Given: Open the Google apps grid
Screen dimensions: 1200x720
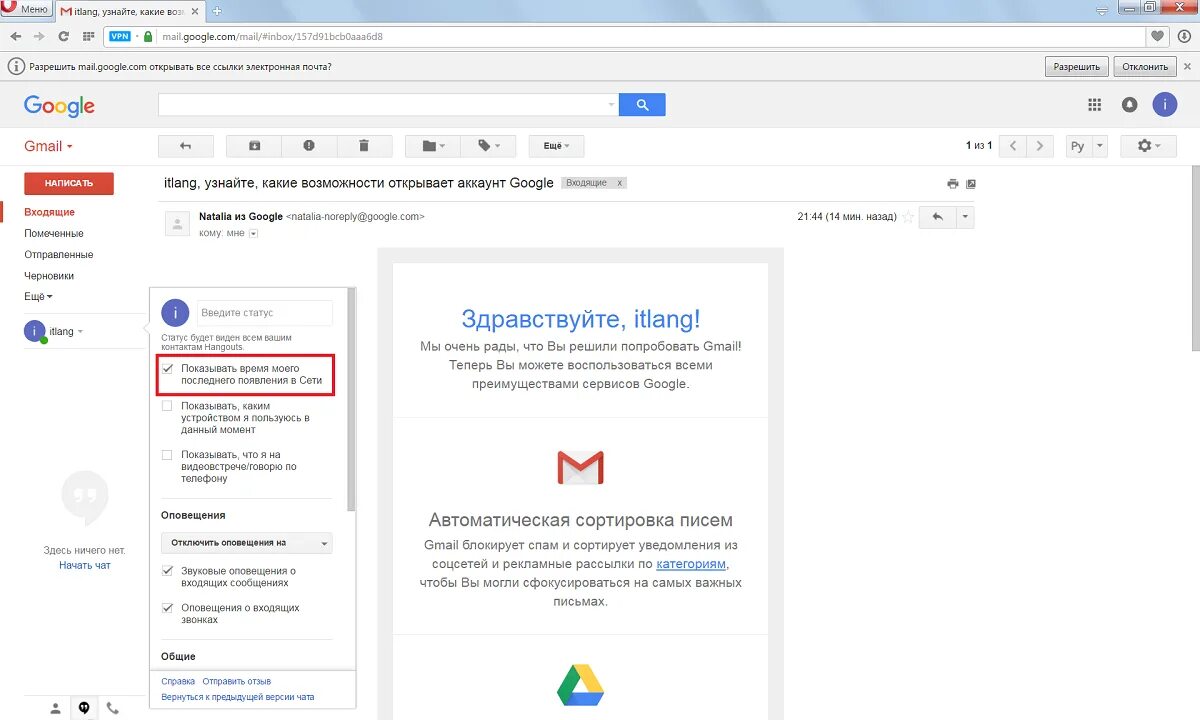Looking at the screenshot, I should coord(1095,104).
